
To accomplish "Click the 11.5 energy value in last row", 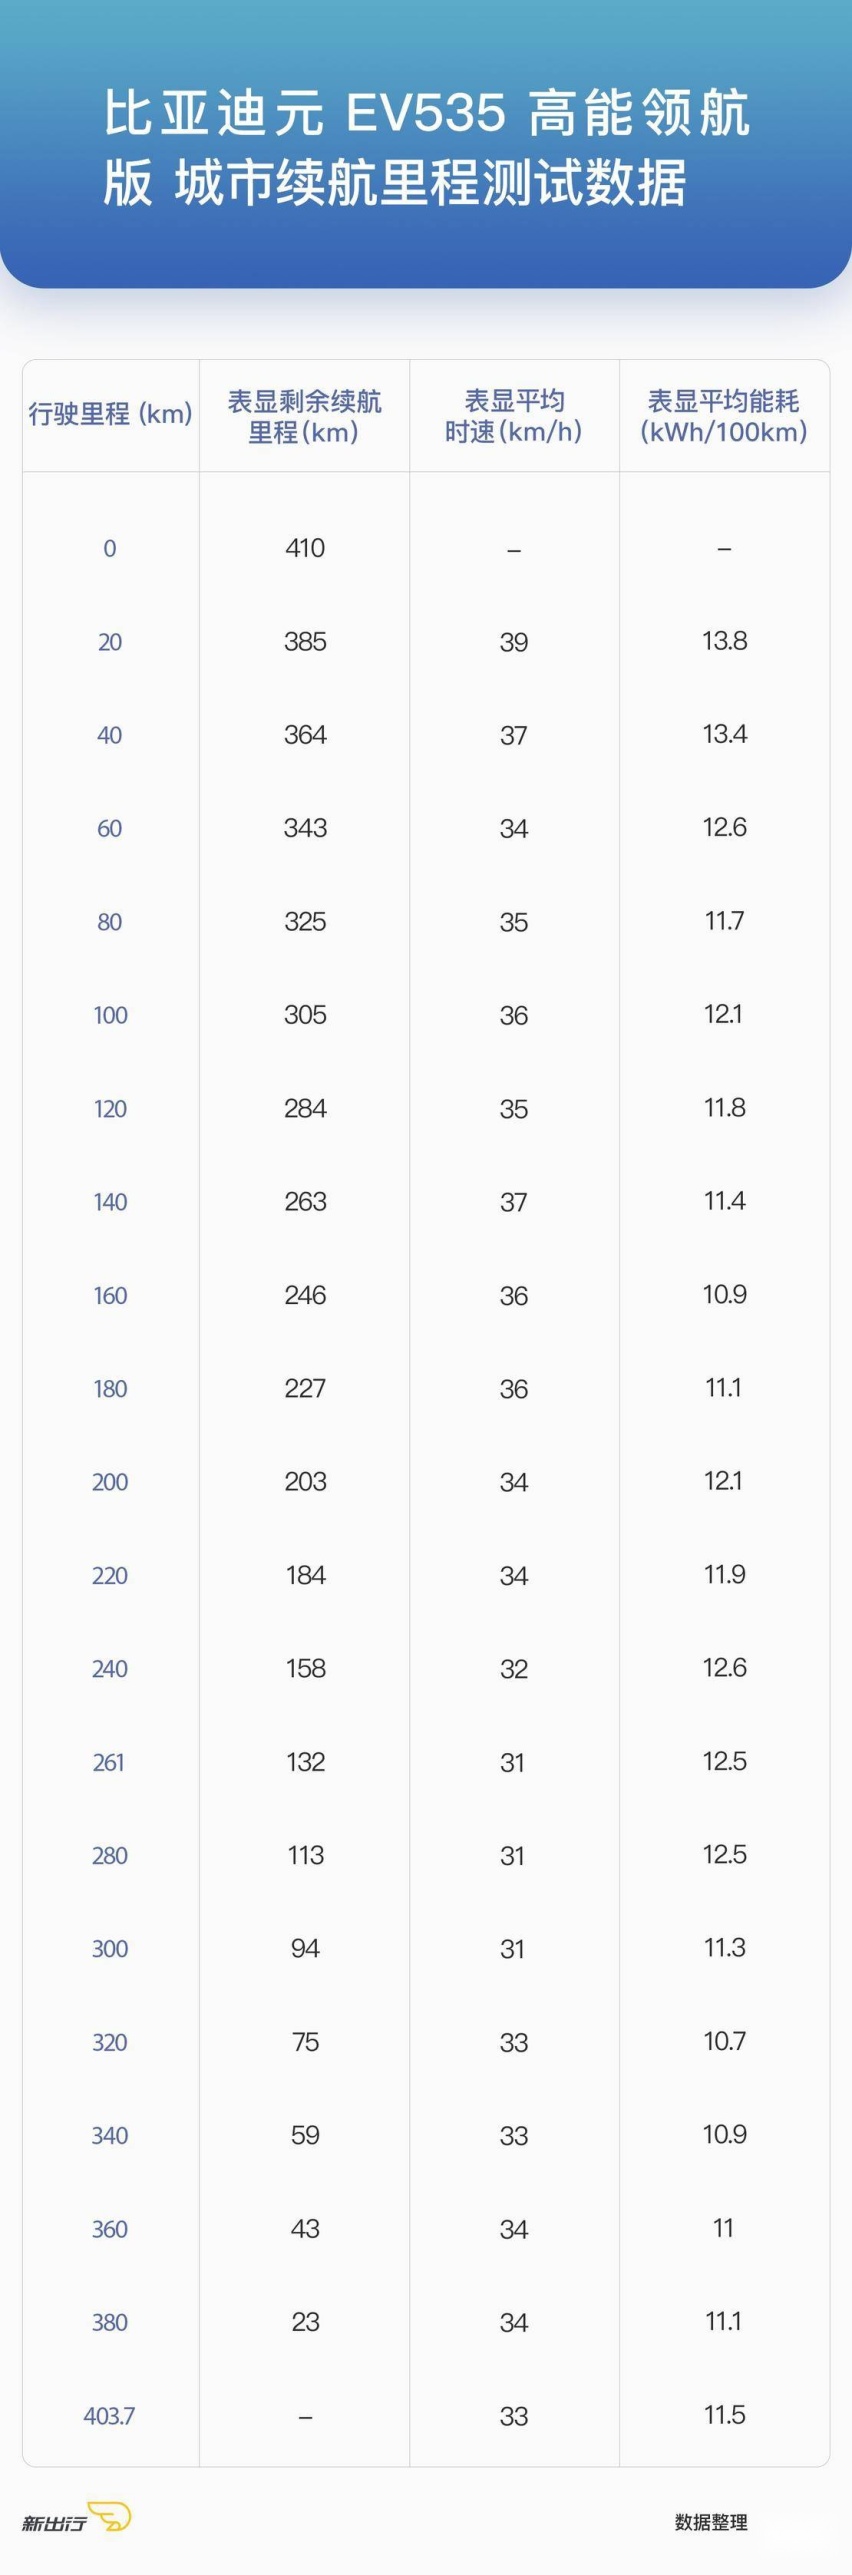I will [724, 2414].
